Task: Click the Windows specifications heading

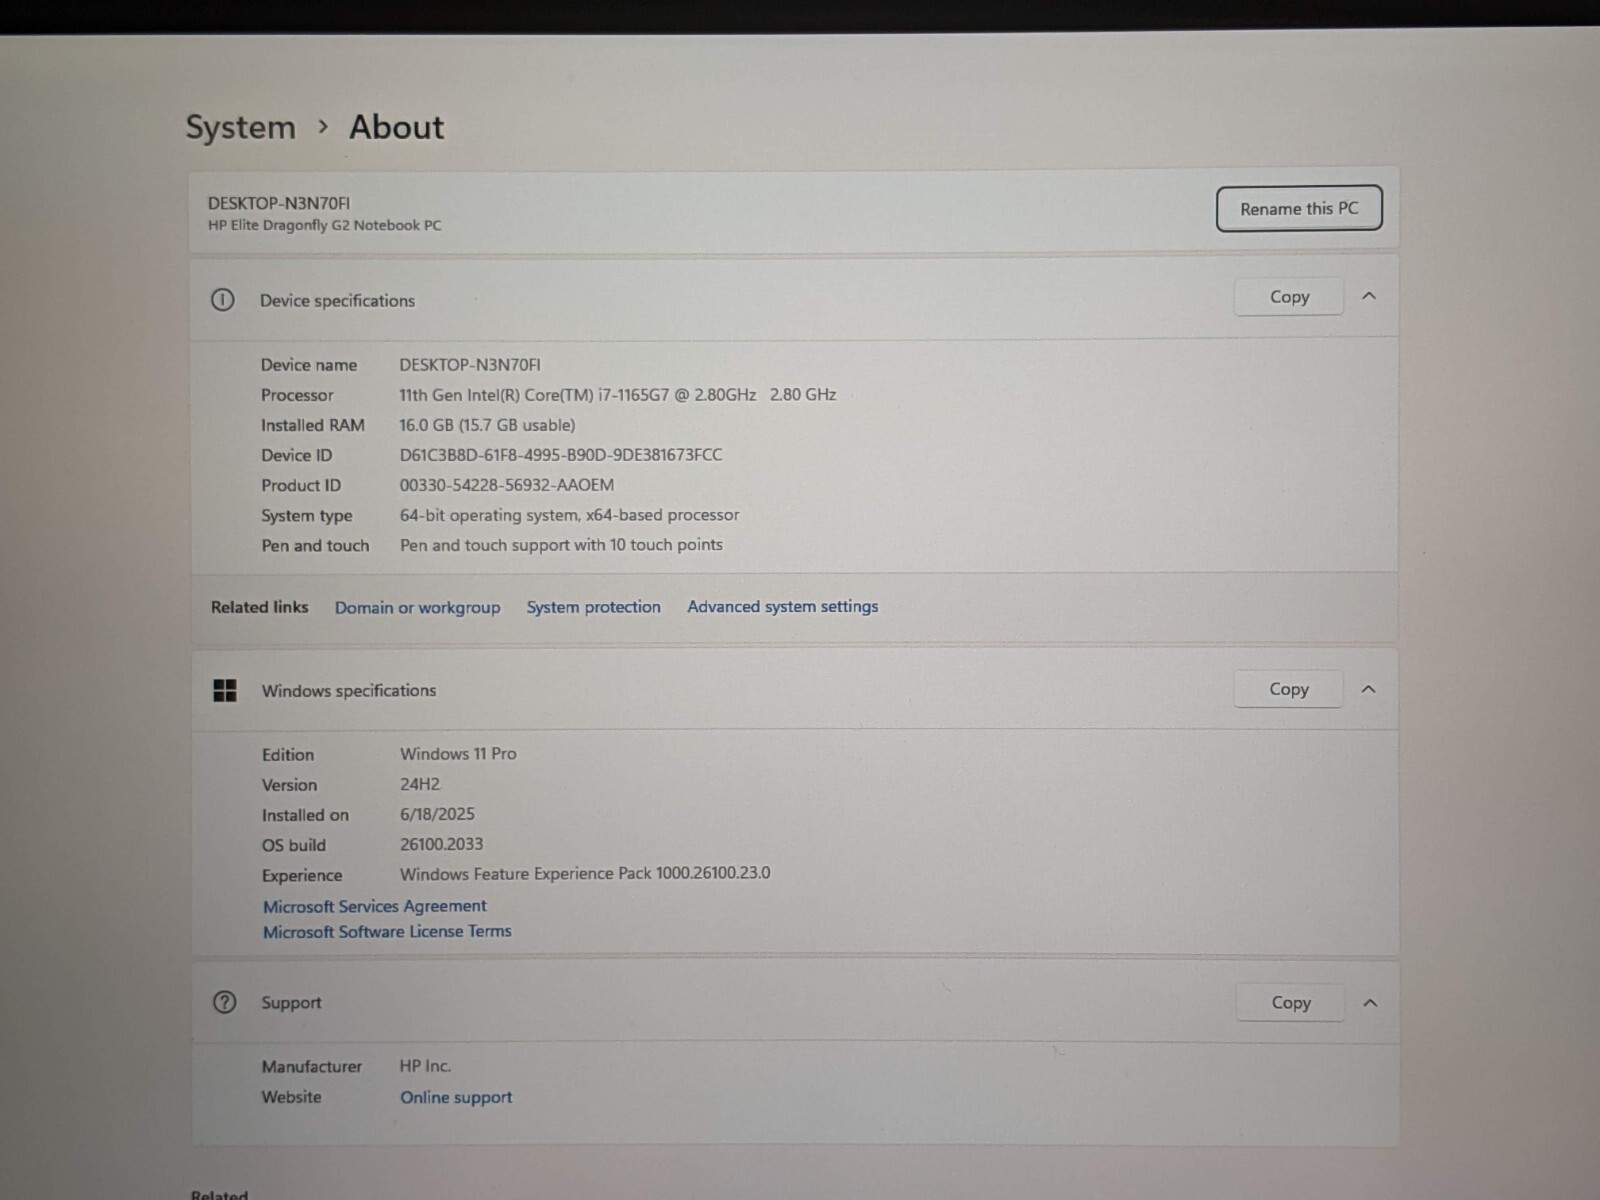Action: (x=349, y=690)
